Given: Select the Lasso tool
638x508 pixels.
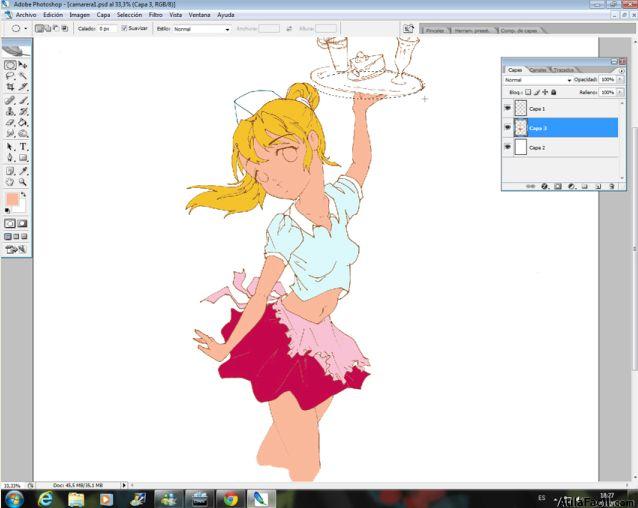Looking at the screenshot, I should point(10,76).
